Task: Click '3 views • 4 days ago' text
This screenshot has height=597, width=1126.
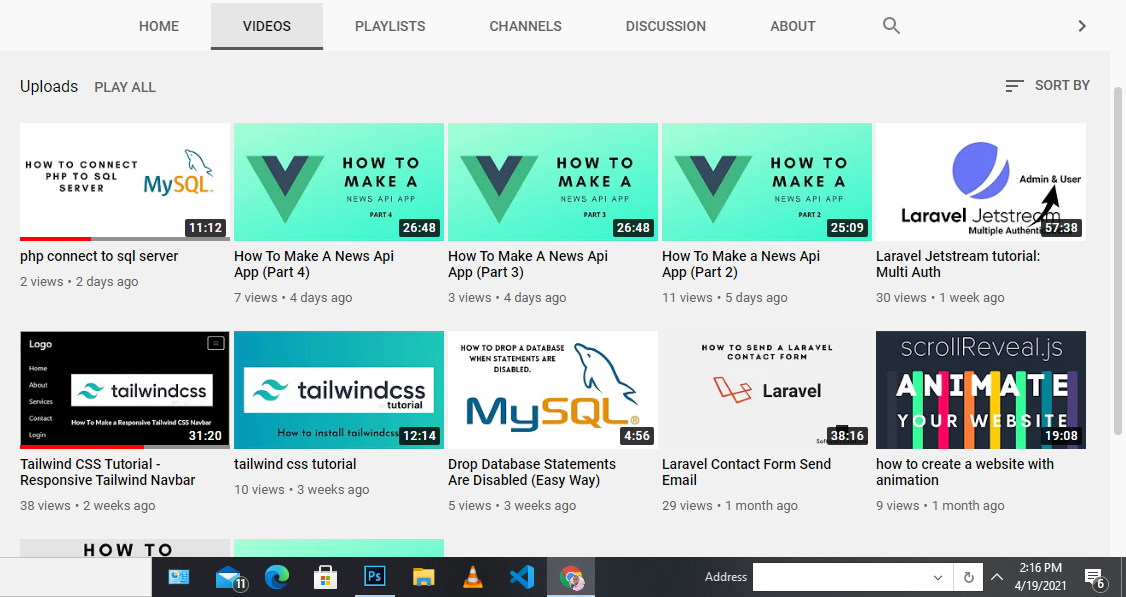Action: (x=507, y=297)
